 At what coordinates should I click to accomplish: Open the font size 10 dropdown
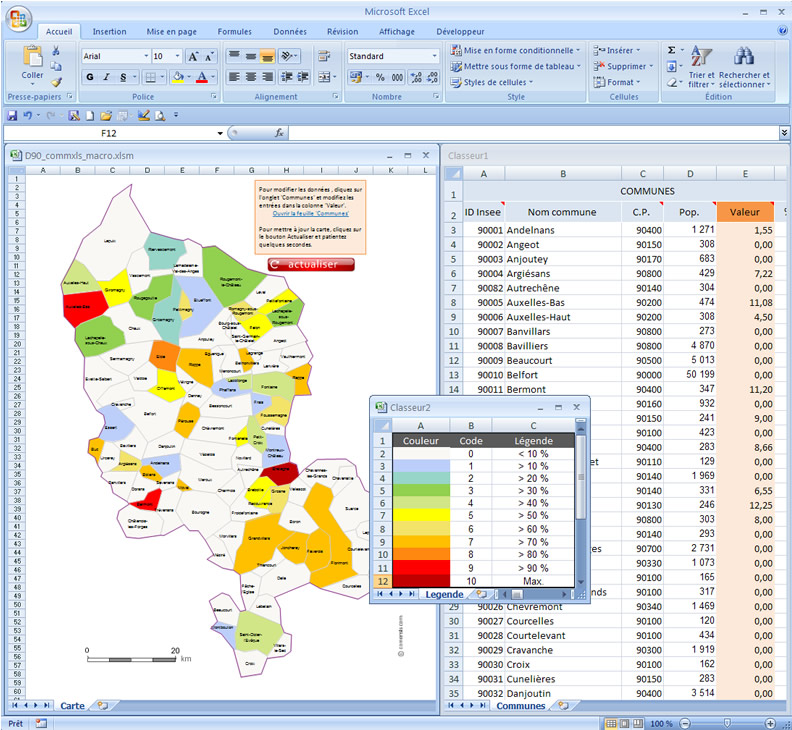[x=177, y=56]
